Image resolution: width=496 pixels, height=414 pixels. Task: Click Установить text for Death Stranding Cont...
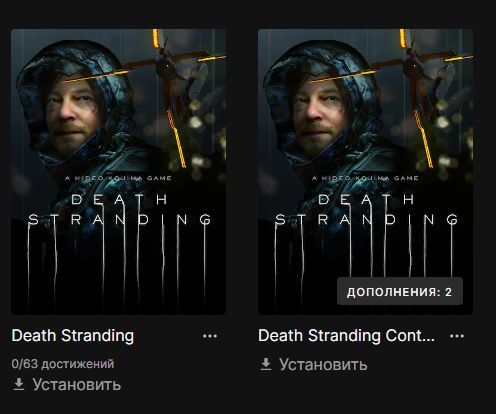click(x=323, y=365)
